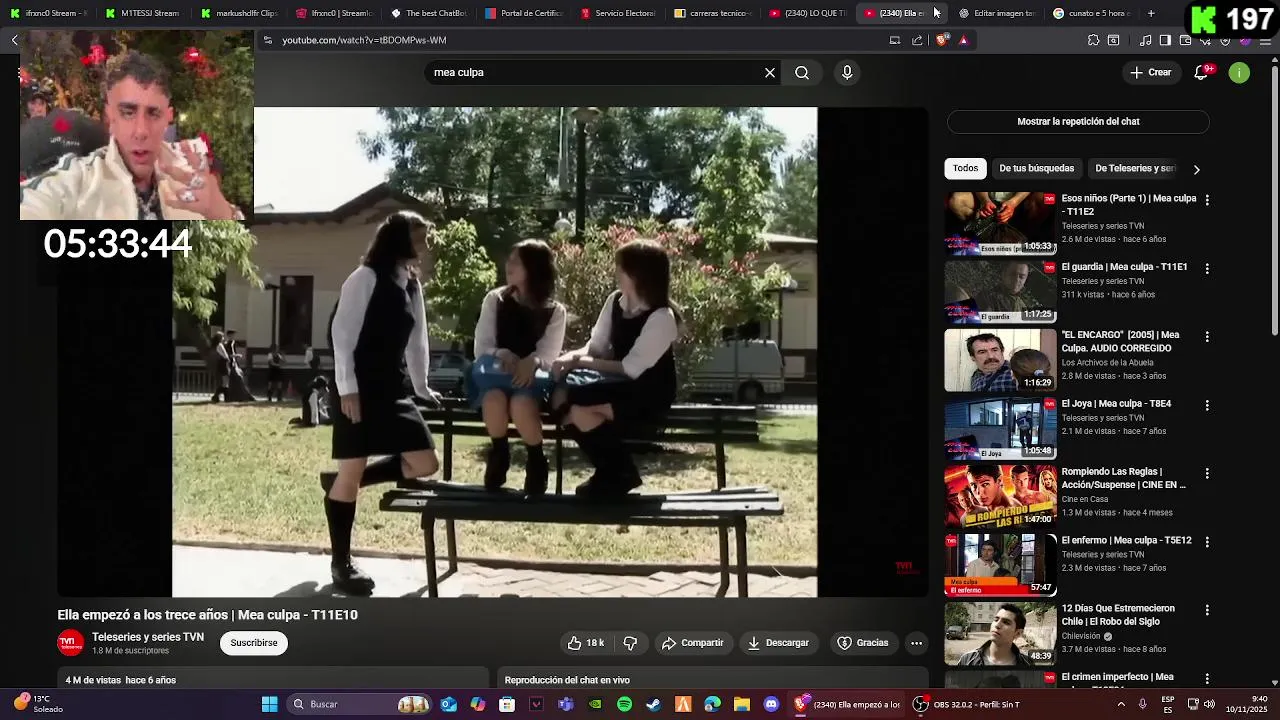
Task: Open the account avatar menu
Action: coord(1239,73)
